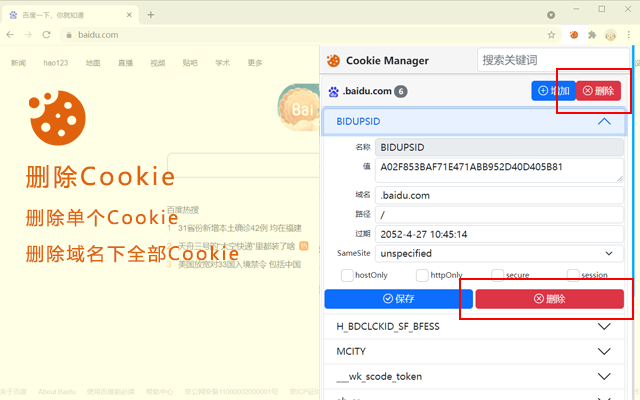Click the blue add cookie button
The image size is (640, 400).
click(553, 91)
